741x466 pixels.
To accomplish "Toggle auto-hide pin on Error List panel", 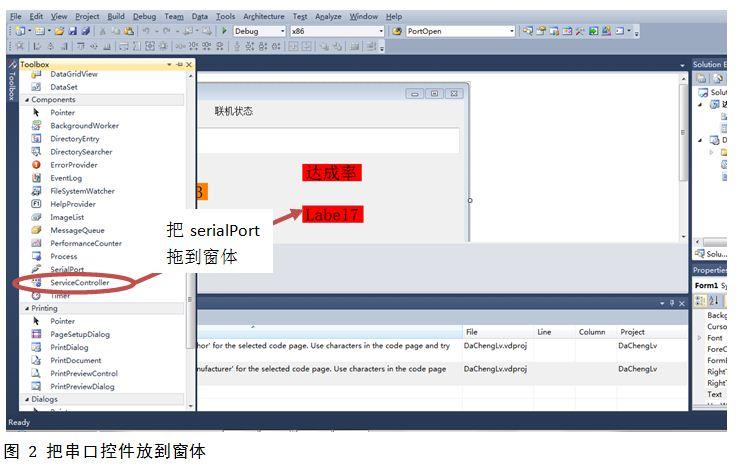I will click(672, 303).
